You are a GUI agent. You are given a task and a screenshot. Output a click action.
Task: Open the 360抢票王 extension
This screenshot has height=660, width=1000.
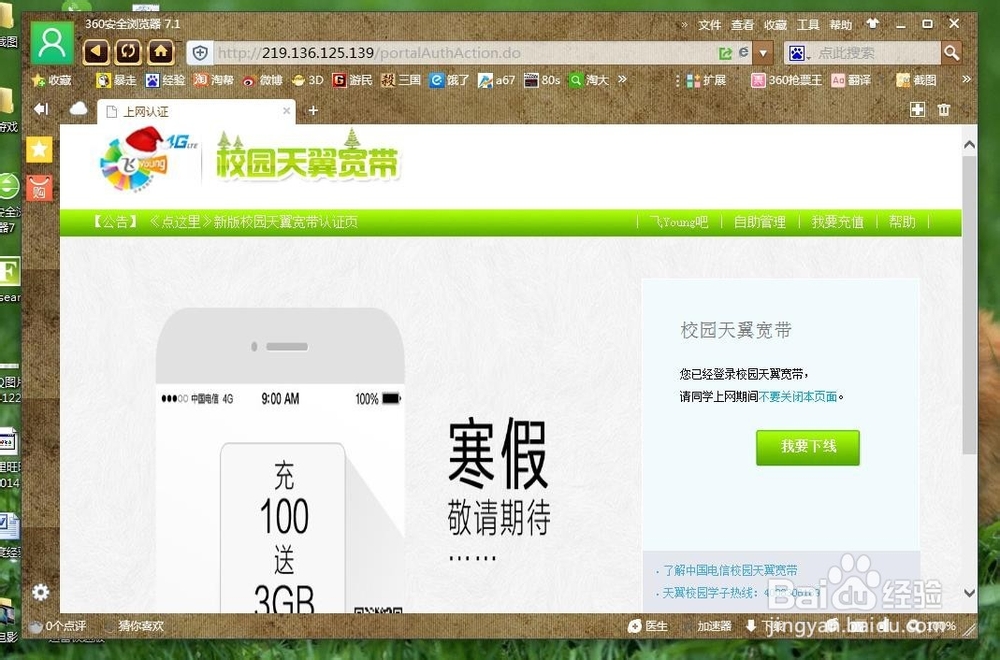(786, 80)
